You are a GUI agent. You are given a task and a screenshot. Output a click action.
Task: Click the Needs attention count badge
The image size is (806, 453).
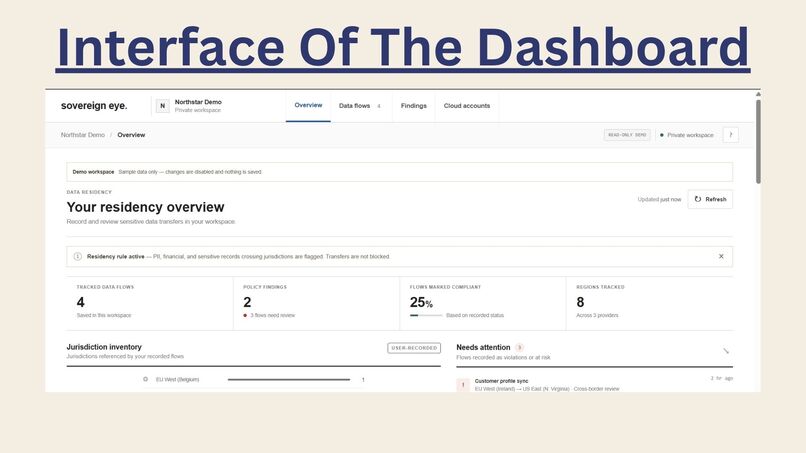(x=519, y=348)
